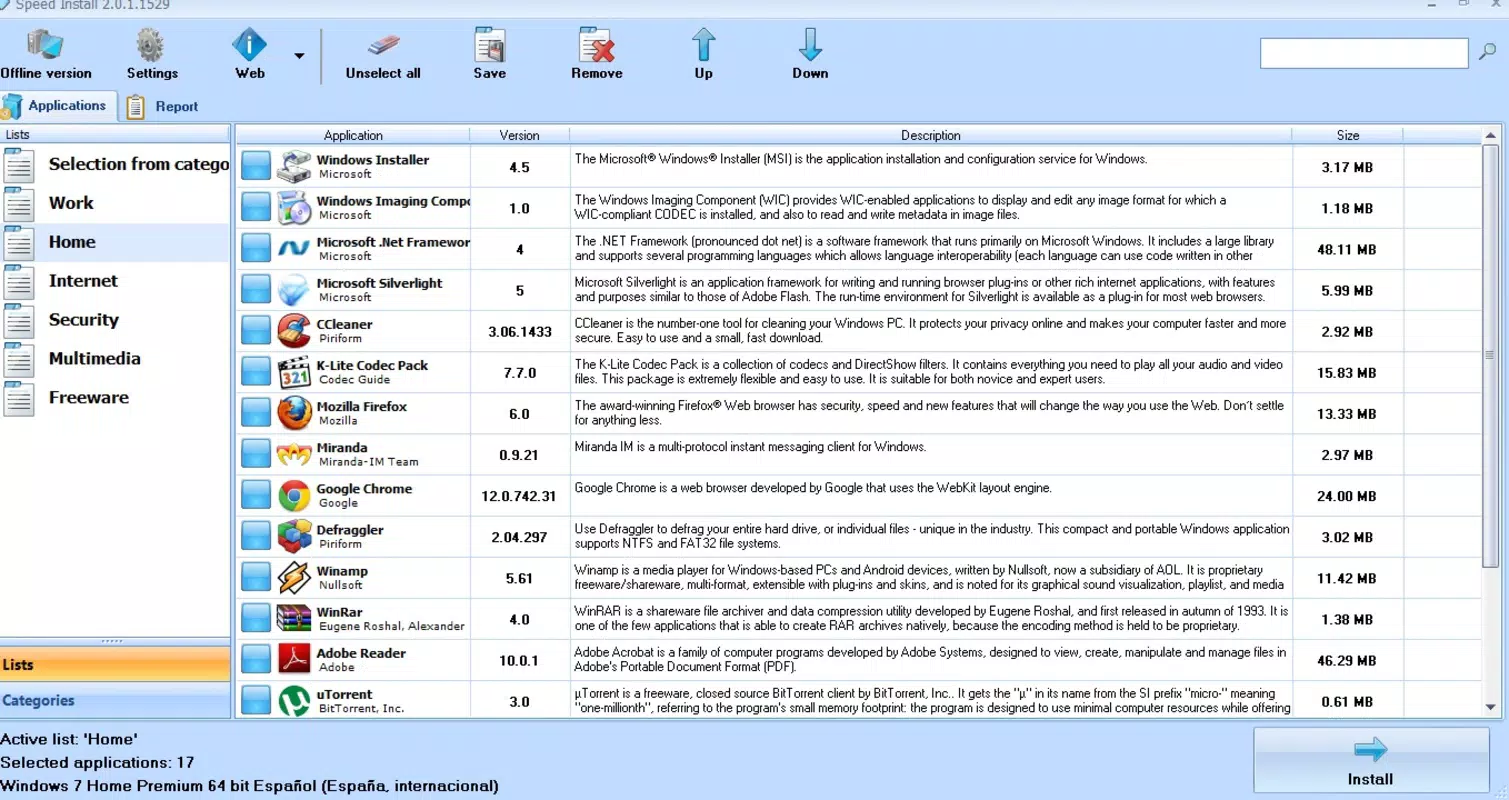Select the Internet list

(x=115, y=281)
